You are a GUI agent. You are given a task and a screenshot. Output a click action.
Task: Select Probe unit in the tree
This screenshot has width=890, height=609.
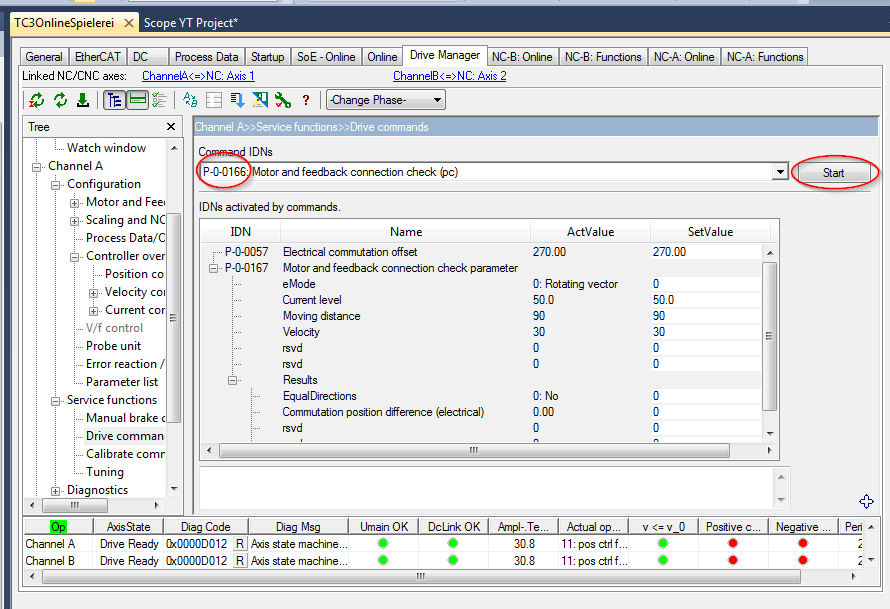(x=113, y=346)
